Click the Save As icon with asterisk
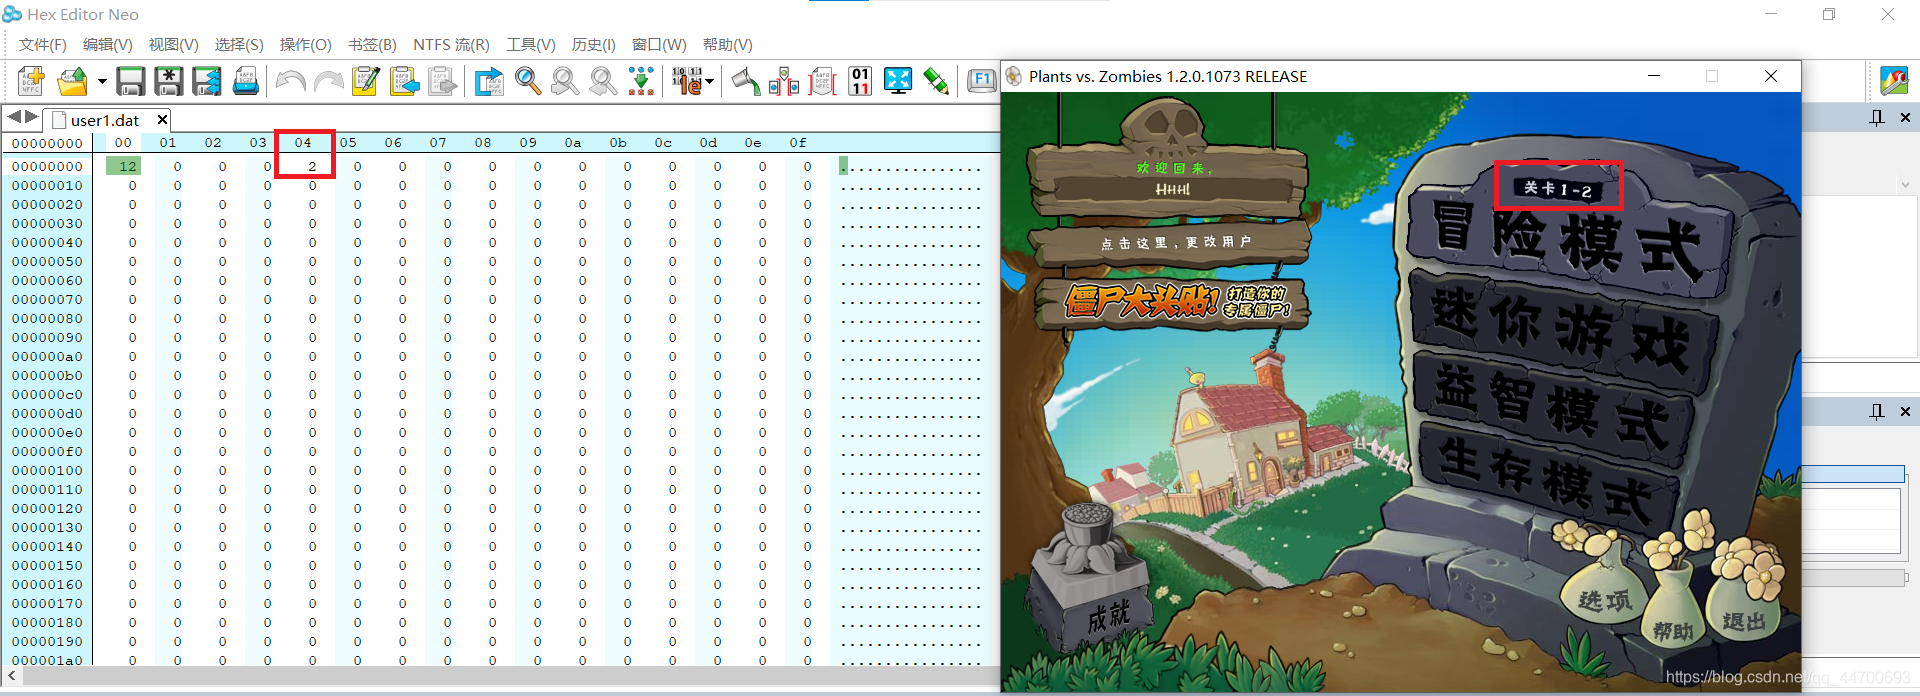This screenshot has width=1920, height=696. (168, 81)
